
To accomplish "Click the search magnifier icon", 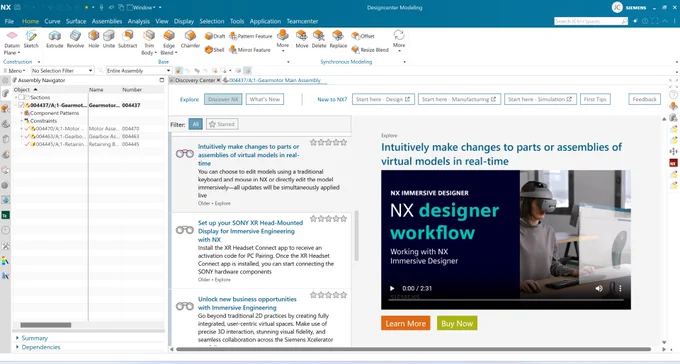I will 624,21.
